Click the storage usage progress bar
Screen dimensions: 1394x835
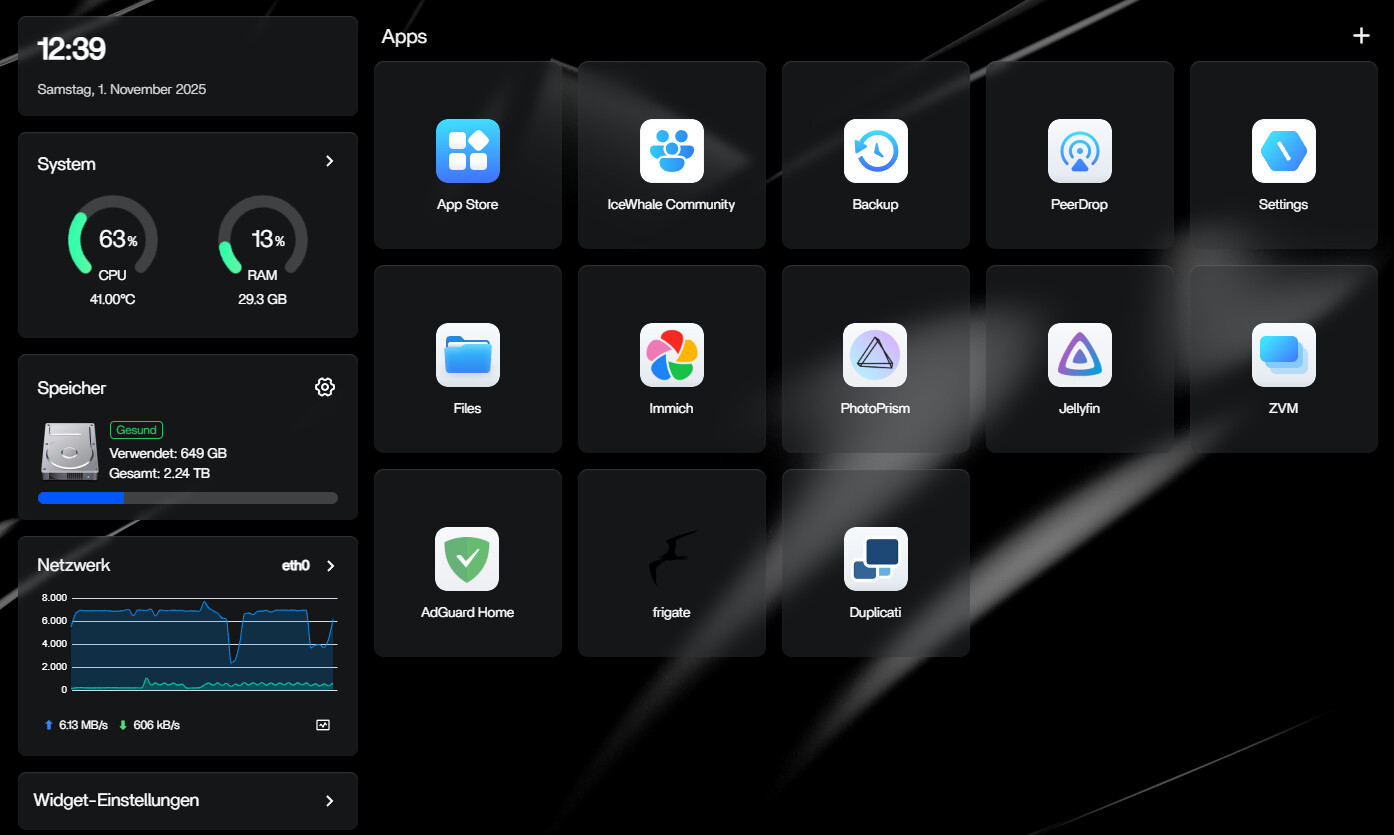click(x=187, y=498)
